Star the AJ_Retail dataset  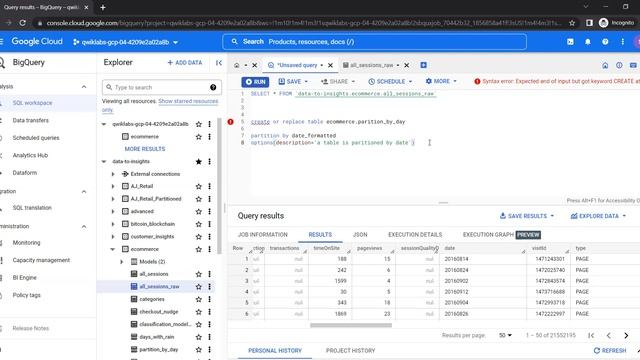coord(199,186)
